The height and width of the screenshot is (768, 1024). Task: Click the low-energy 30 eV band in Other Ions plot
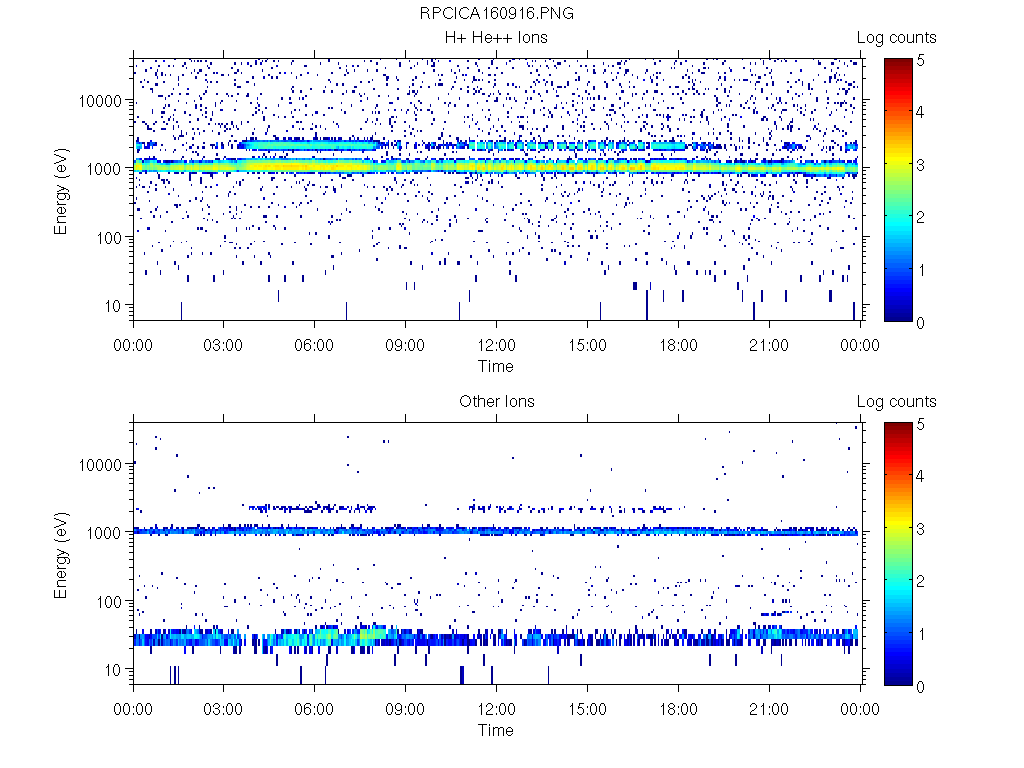496,637
